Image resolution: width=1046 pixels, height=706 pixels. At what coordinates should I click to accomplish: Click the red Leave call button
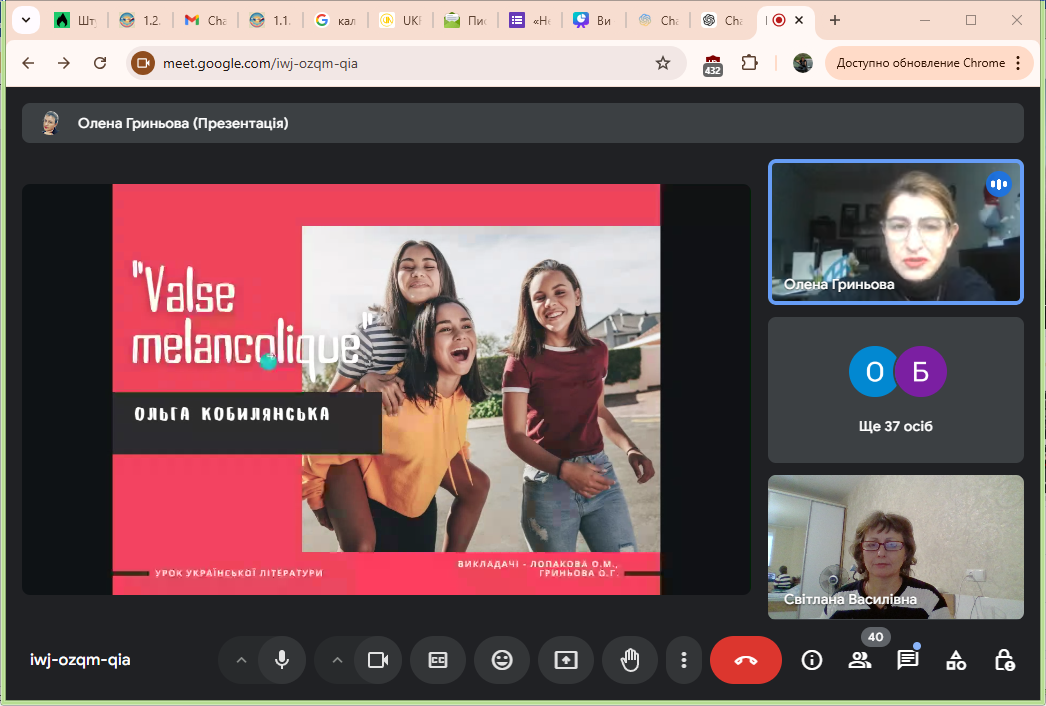click(x=745, y=660)
